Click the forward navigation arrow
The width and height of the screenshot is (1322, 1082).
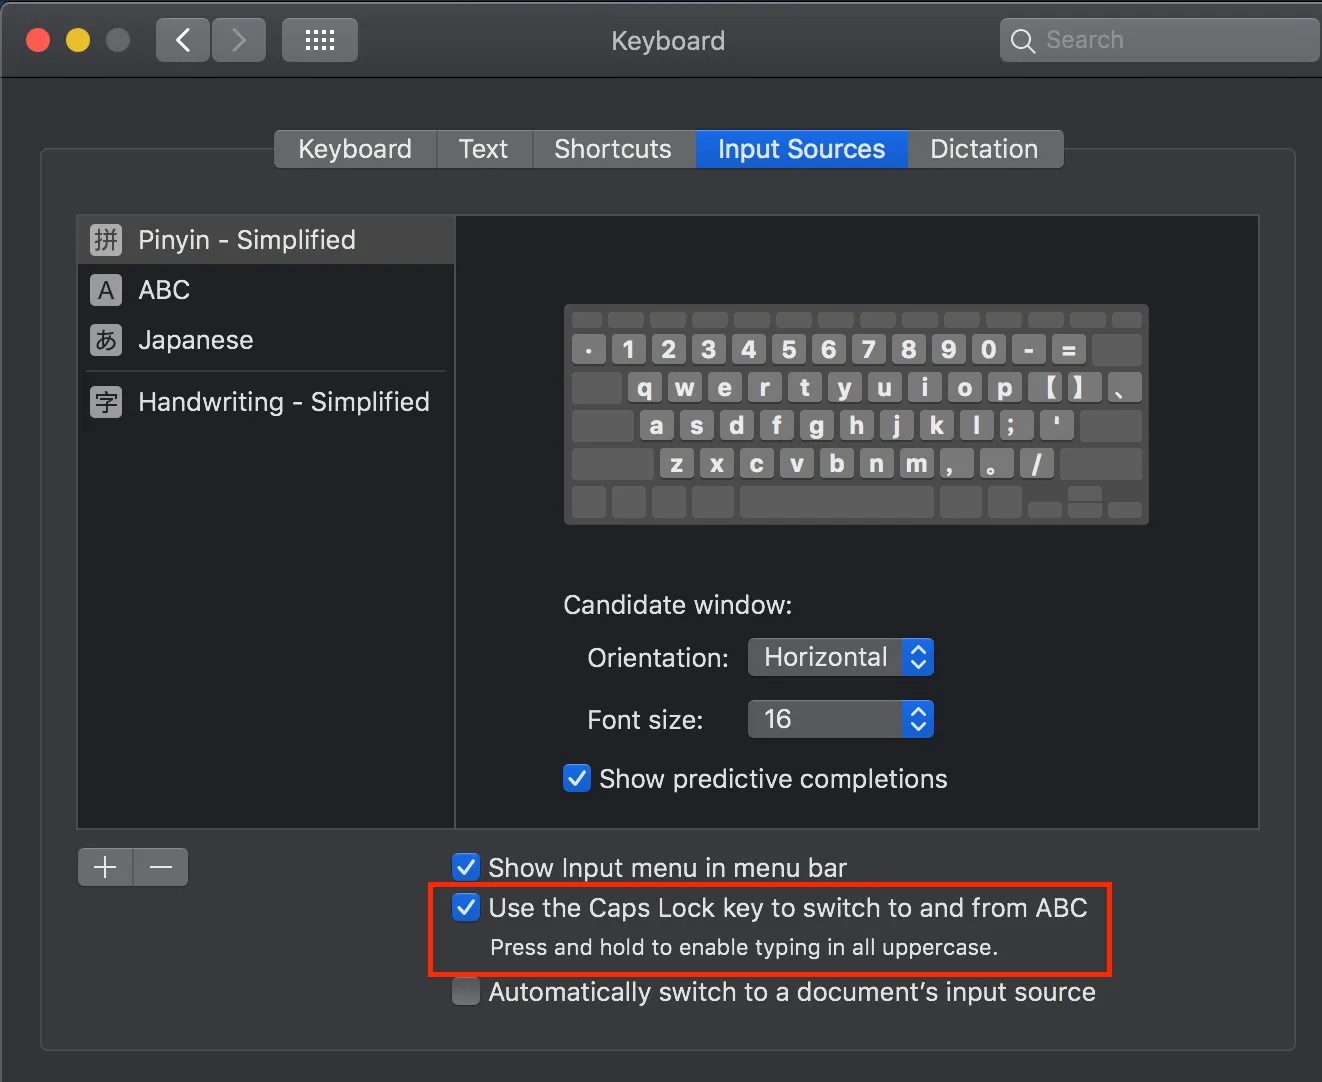238,39
